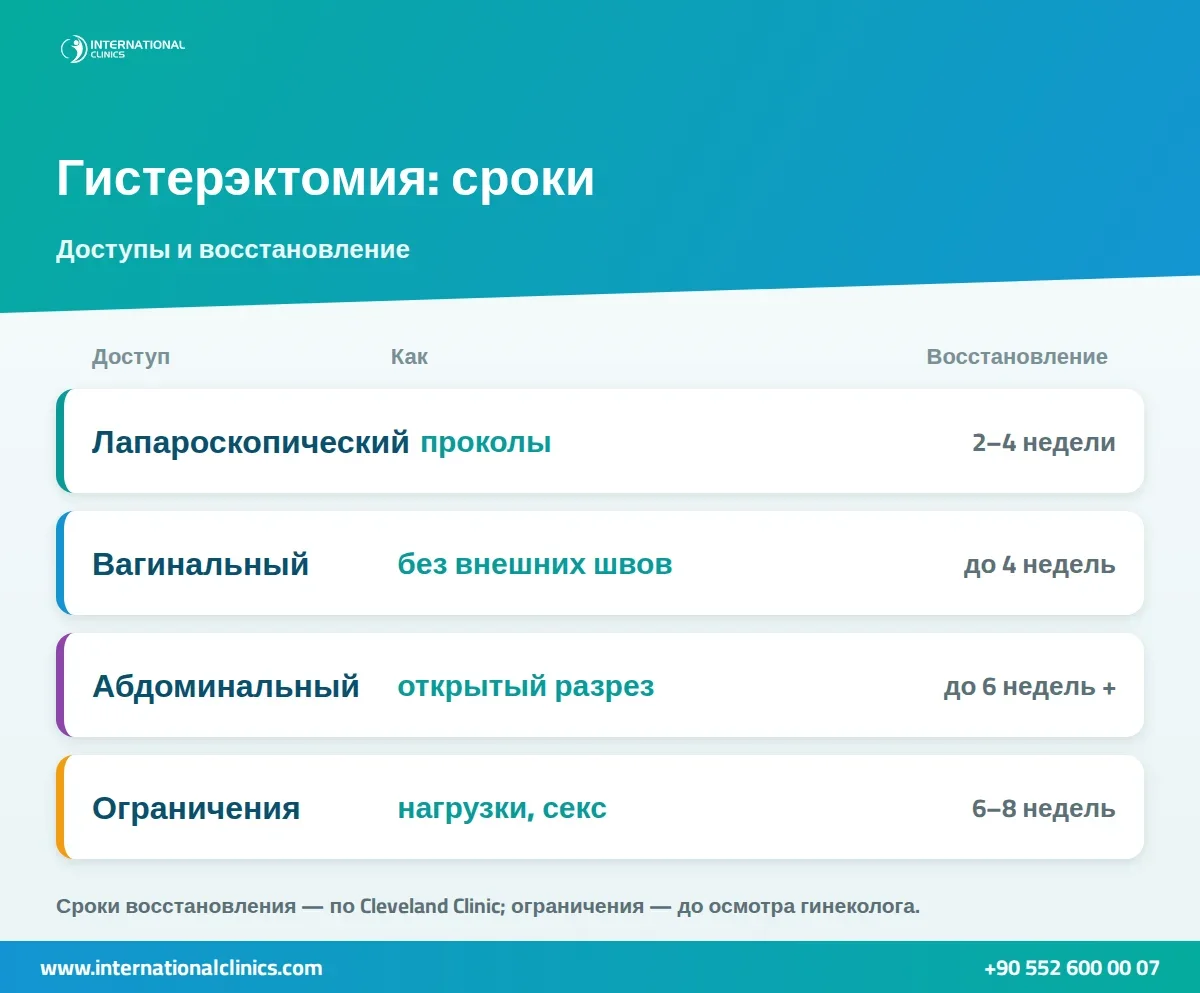This screenshot has height=993, width=1200.
Task: Click the Cleveland Clinic footnote text
Action: (488, 907)
